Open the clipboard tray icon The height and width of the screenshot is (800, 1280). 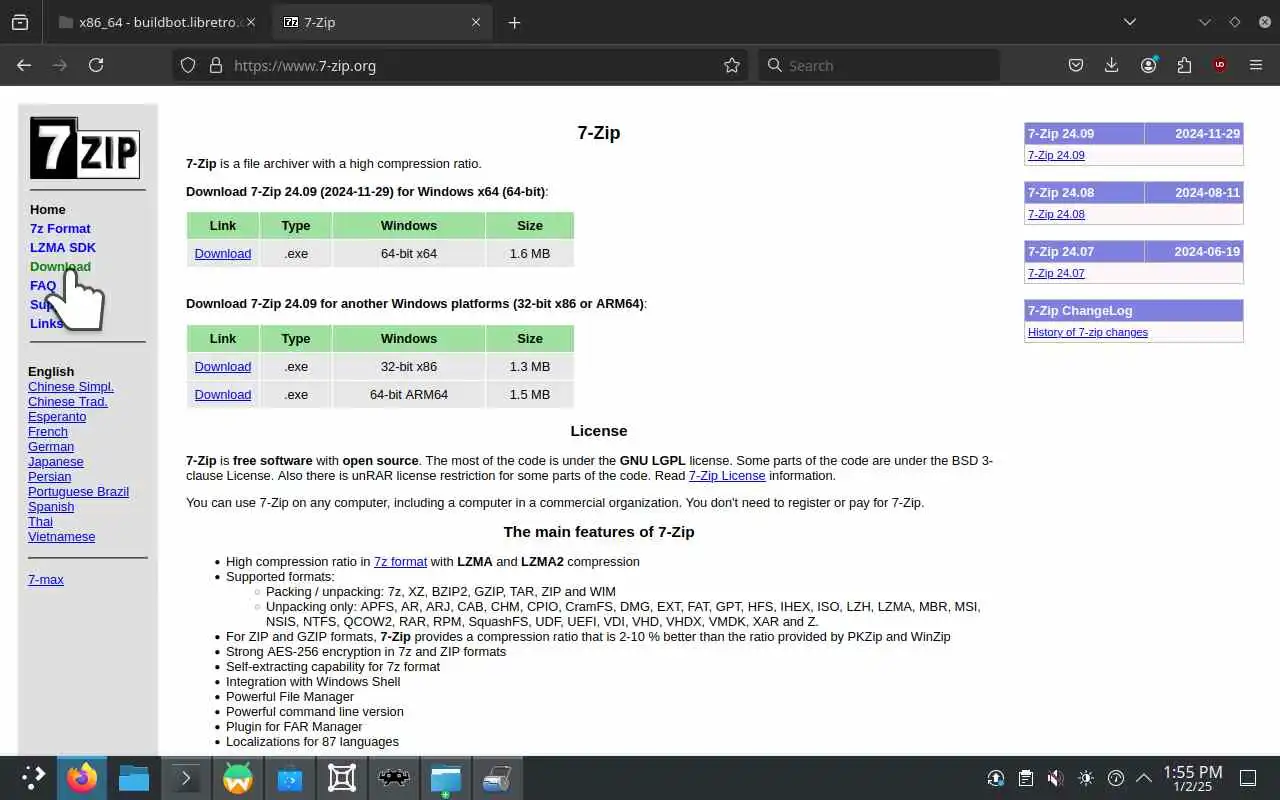pyautogui.click(x=1025, y=778)
